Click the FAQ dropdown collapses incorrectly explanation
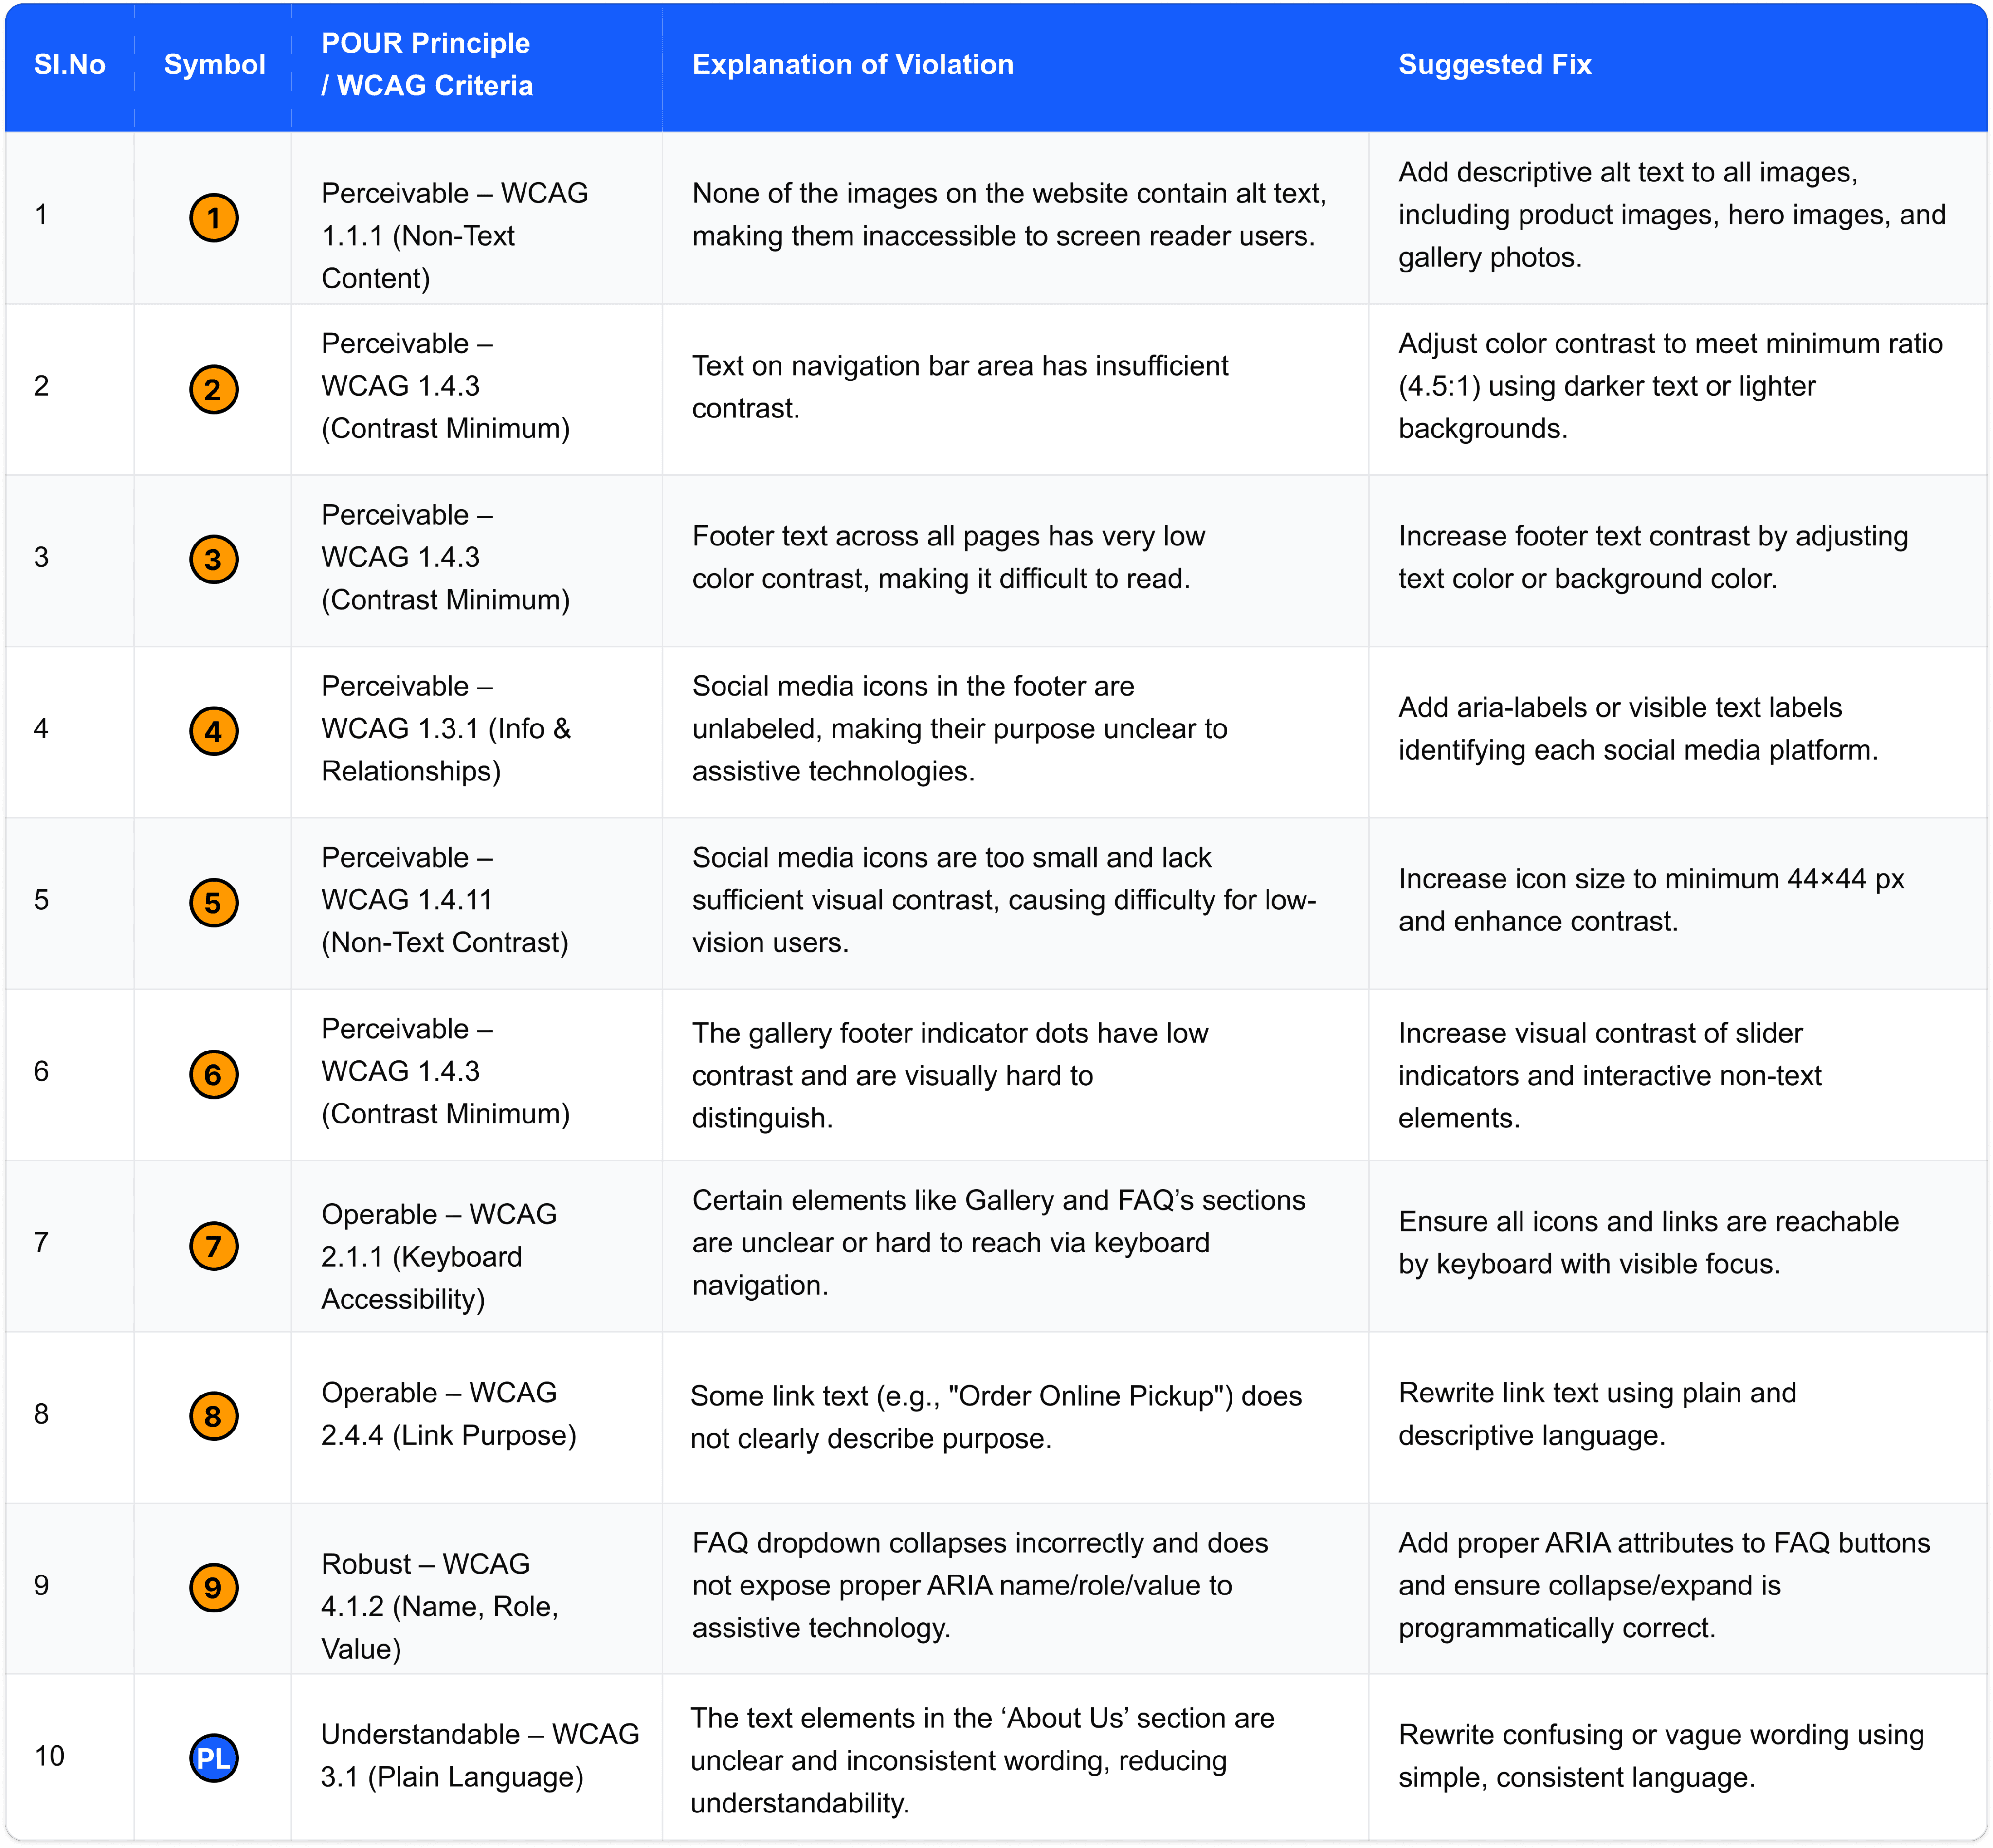Screen dimensions: 1993x1848 coord(979,1585)
